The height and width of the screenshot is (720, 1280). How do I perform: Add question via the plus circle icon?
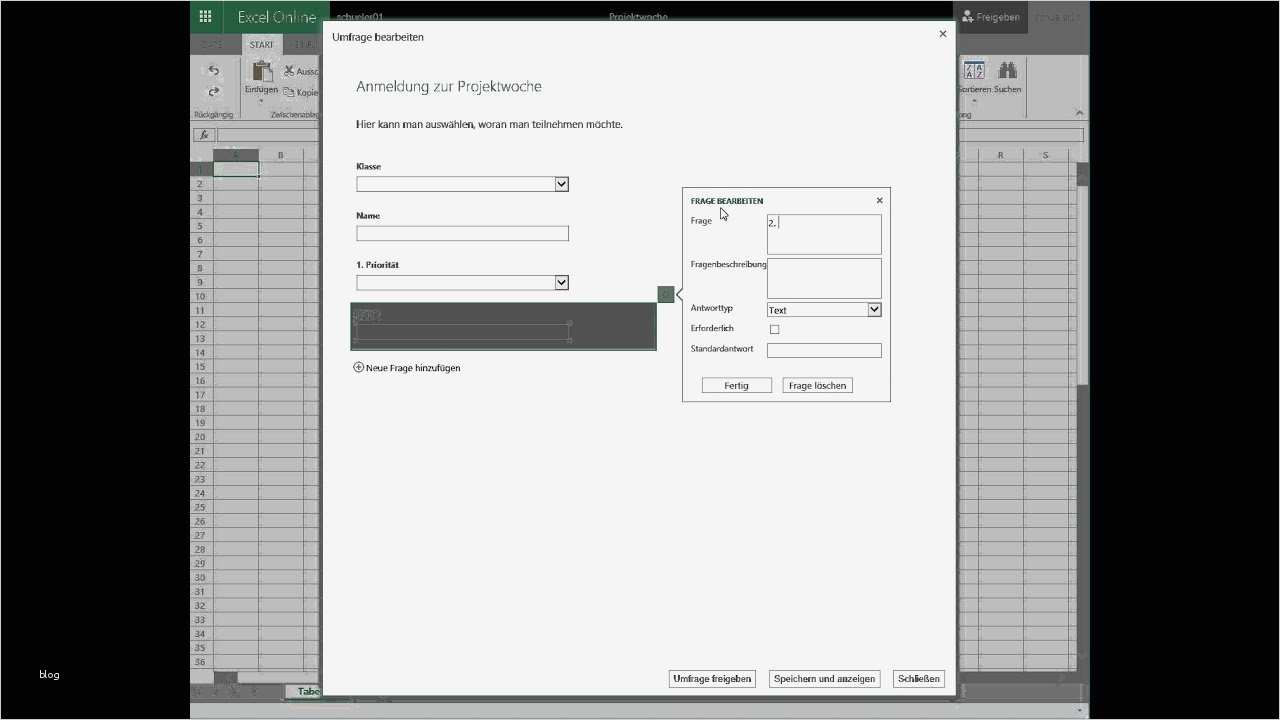click(358, 367)
